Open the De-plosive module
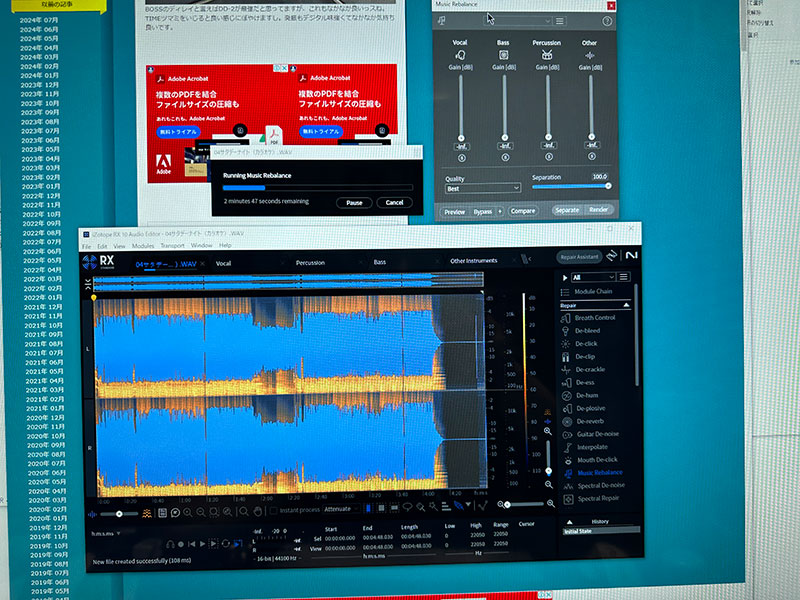The width and height of the screenshot is (800, 600). click(585, 408)
